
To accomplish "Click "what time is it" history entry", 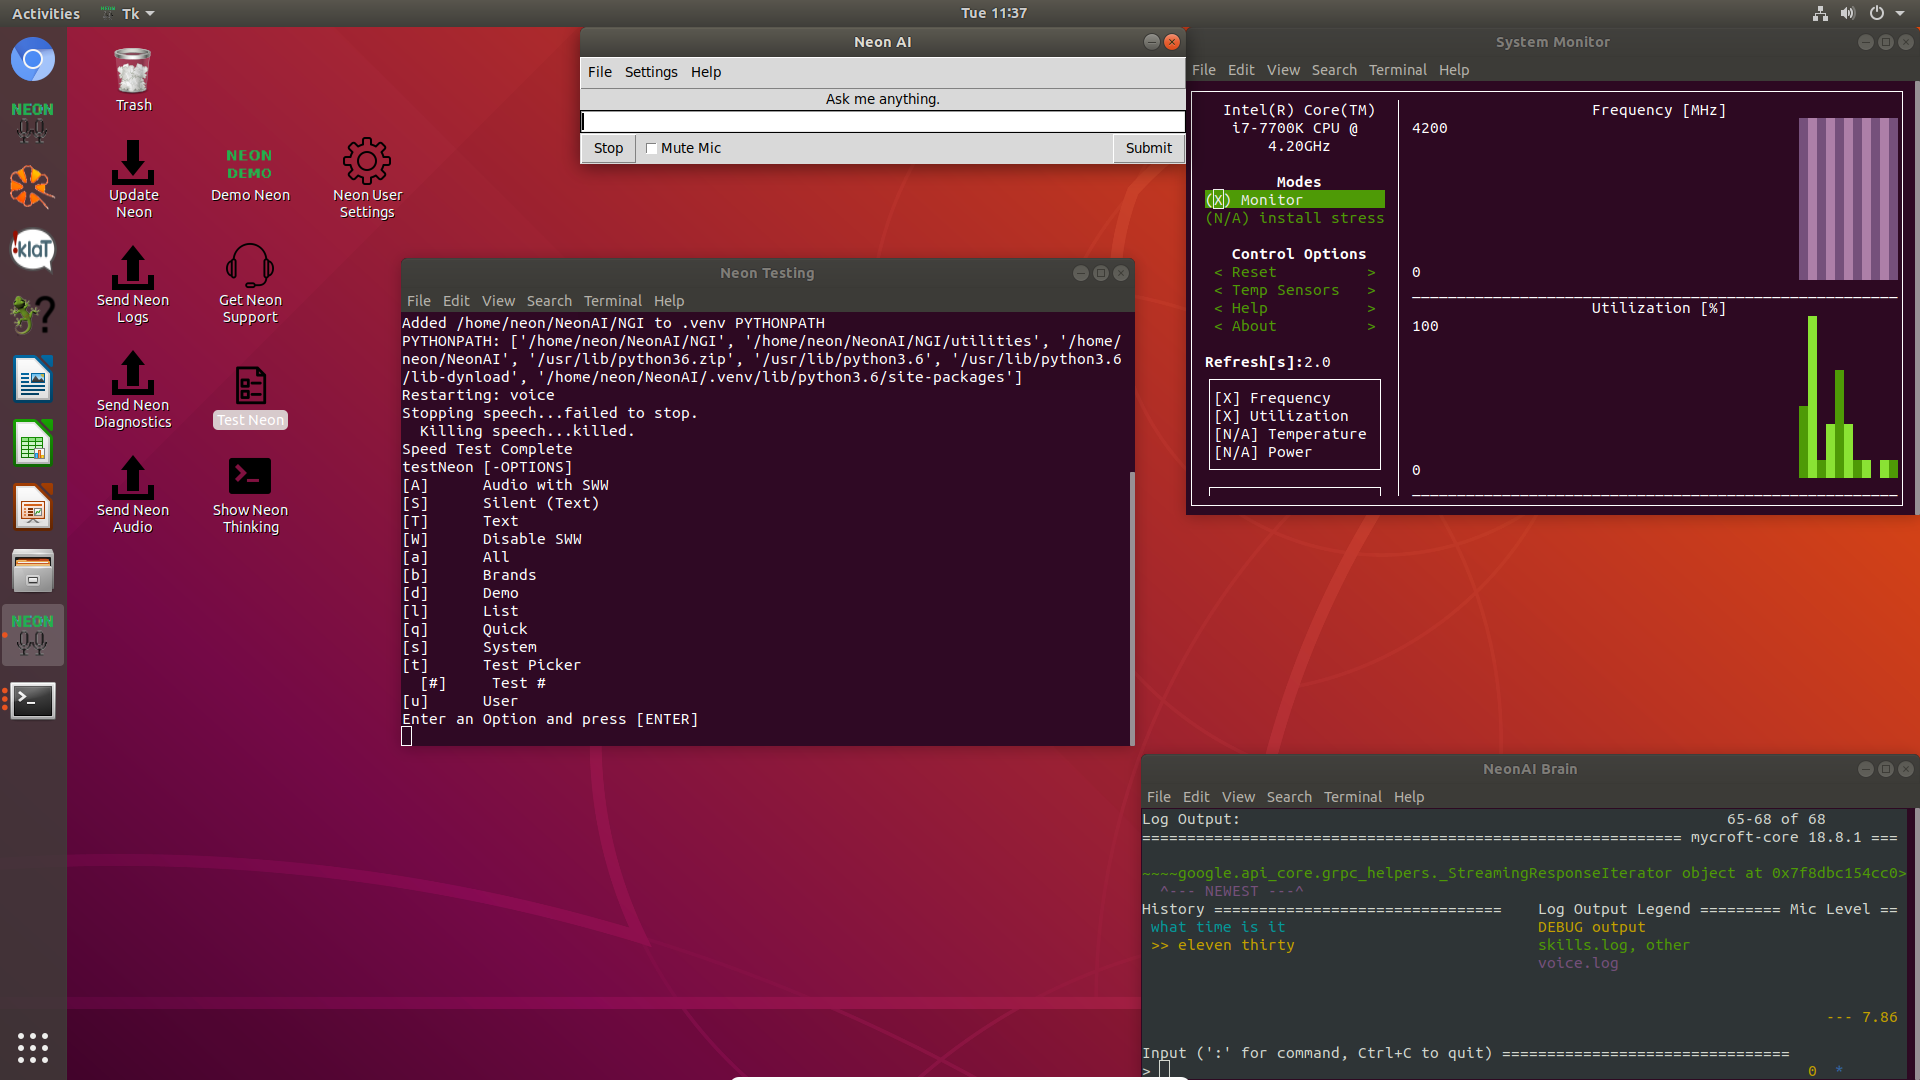I will [x=1217, y=927].
